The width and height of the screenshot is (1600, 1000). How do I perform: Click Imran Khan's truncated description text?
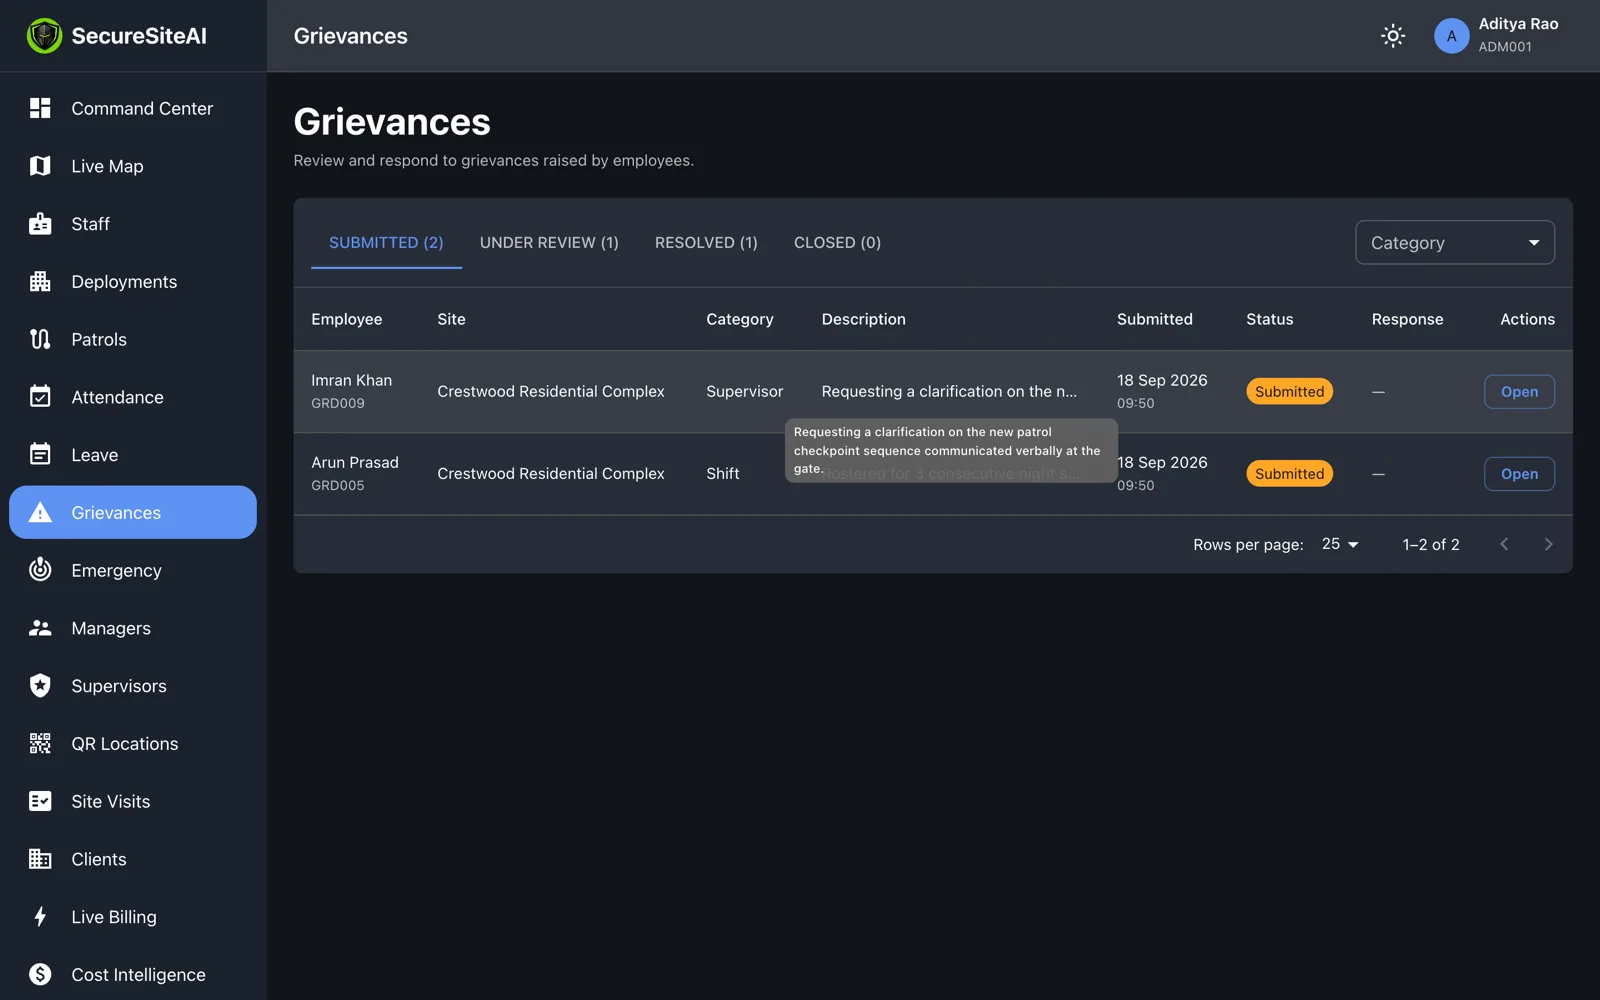(x=949, y=392)
